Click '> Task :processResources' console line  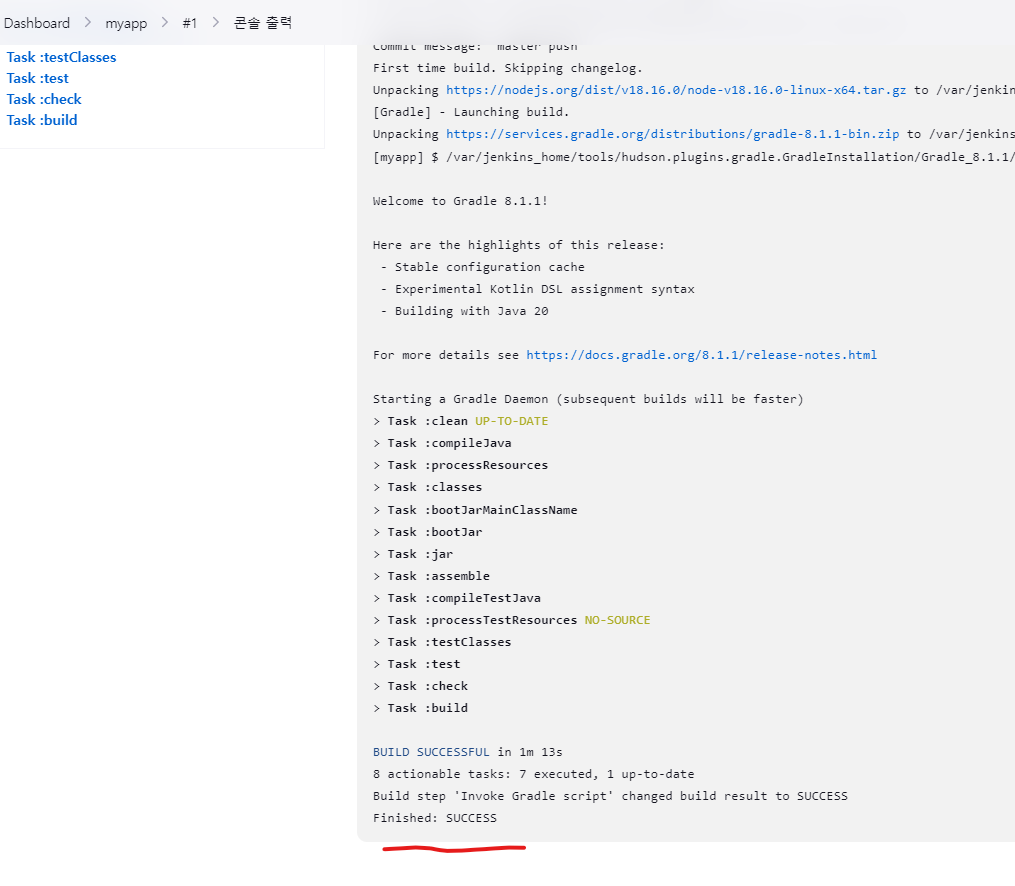460,465
